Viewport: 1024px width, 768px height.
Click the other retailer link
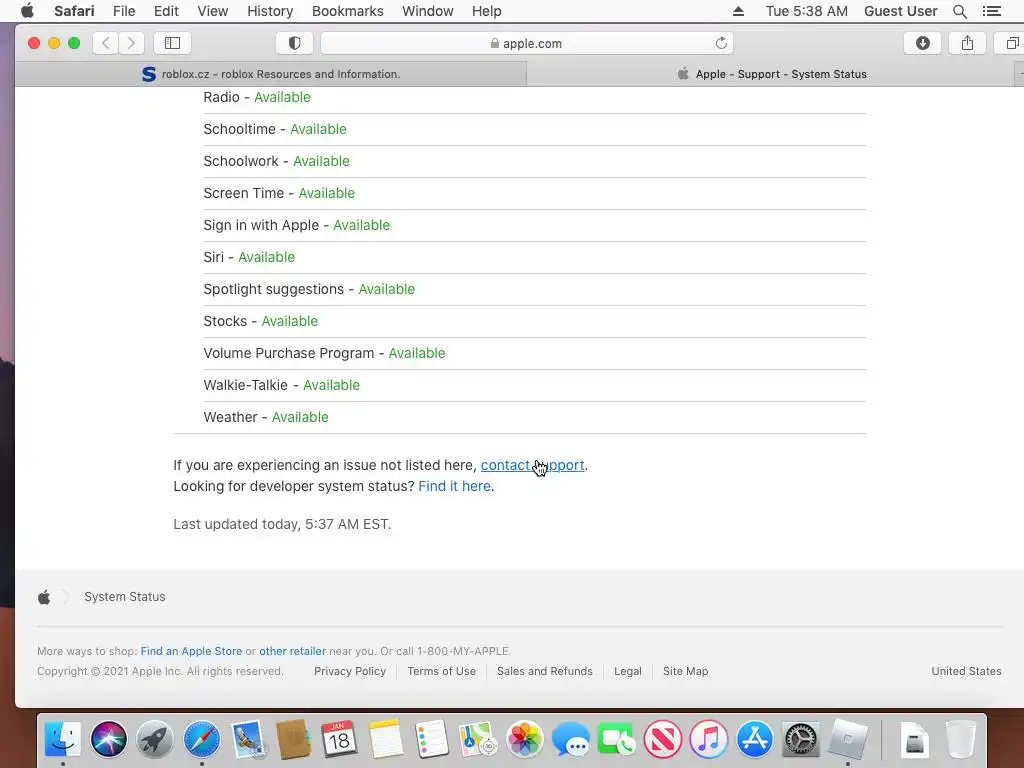[293, 651]
